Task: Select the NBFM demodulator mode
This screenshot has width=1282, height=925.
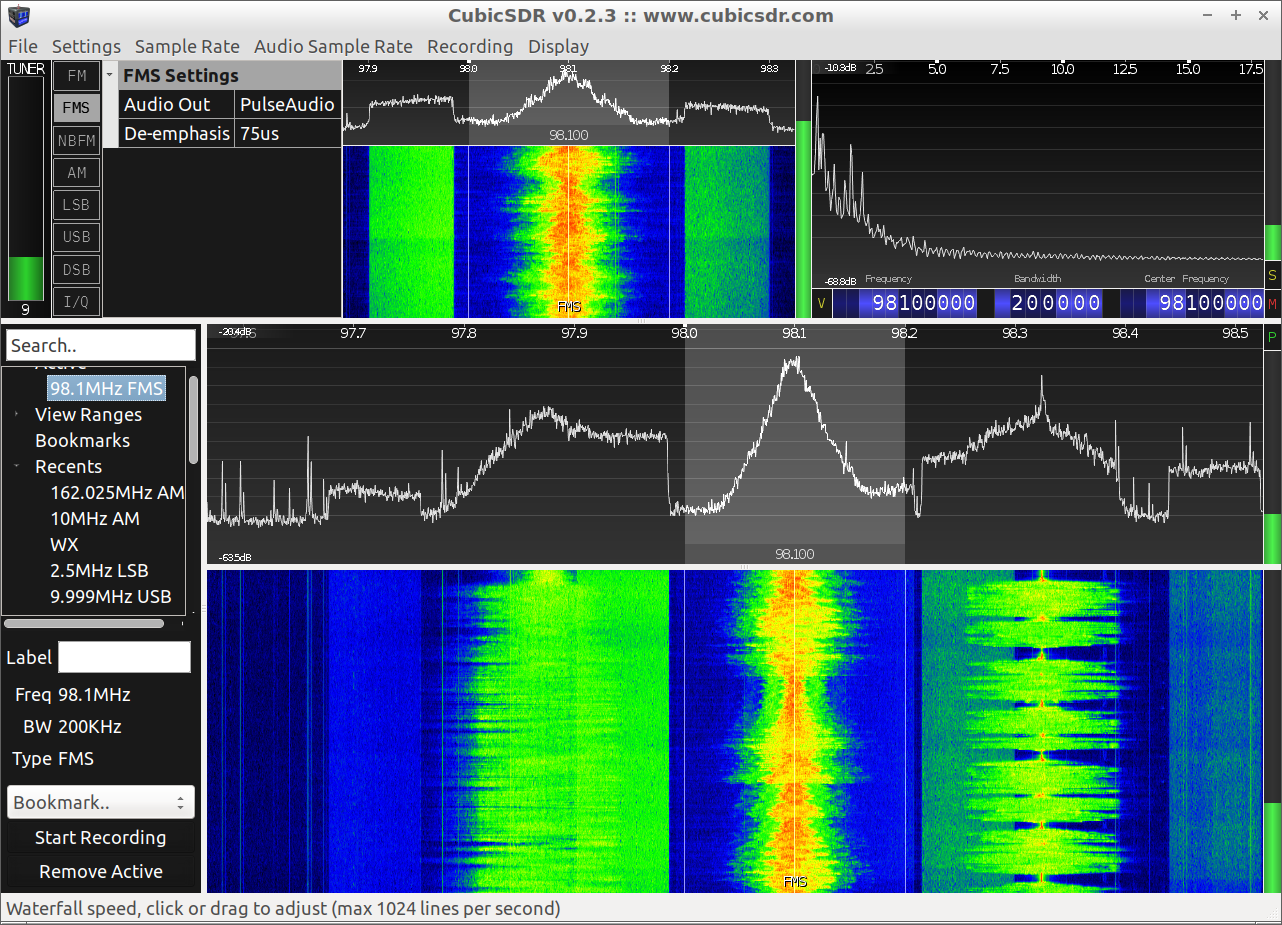Action: [77, 141]
